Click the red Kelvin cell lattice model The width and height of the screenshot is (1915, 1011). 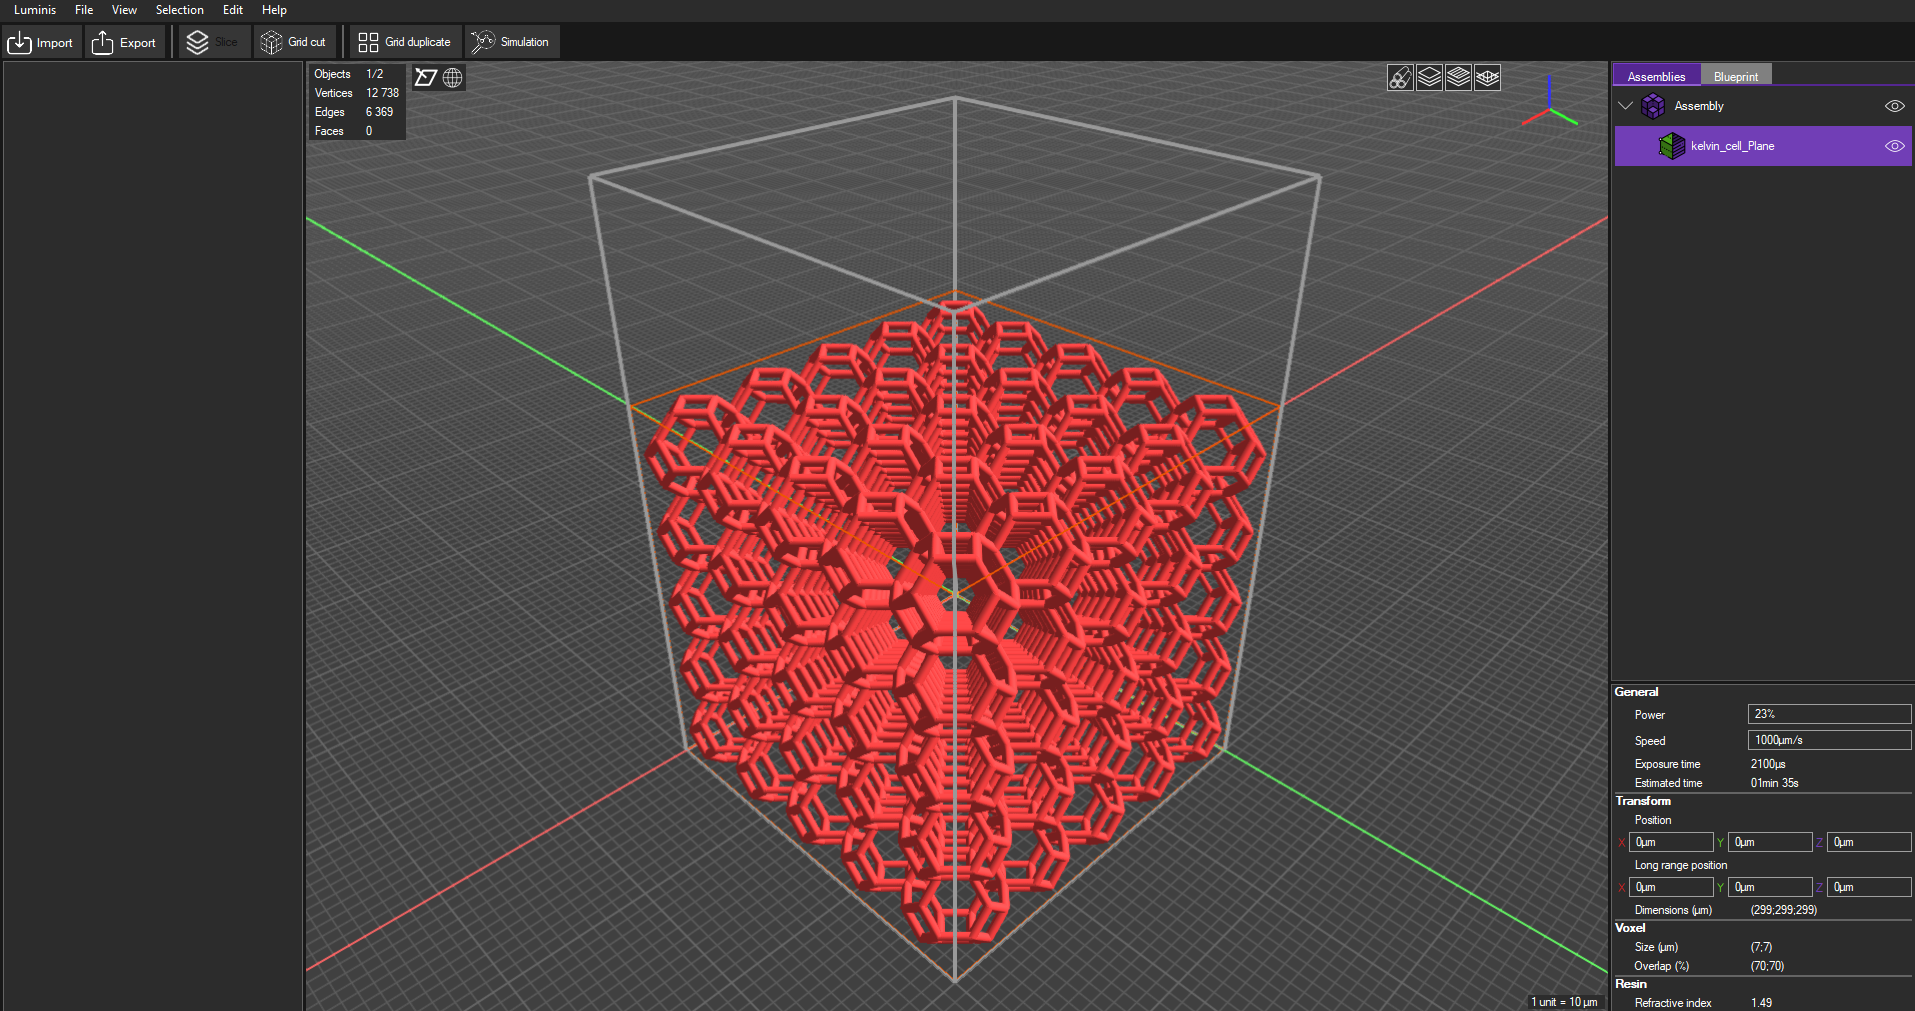[955, 620]
